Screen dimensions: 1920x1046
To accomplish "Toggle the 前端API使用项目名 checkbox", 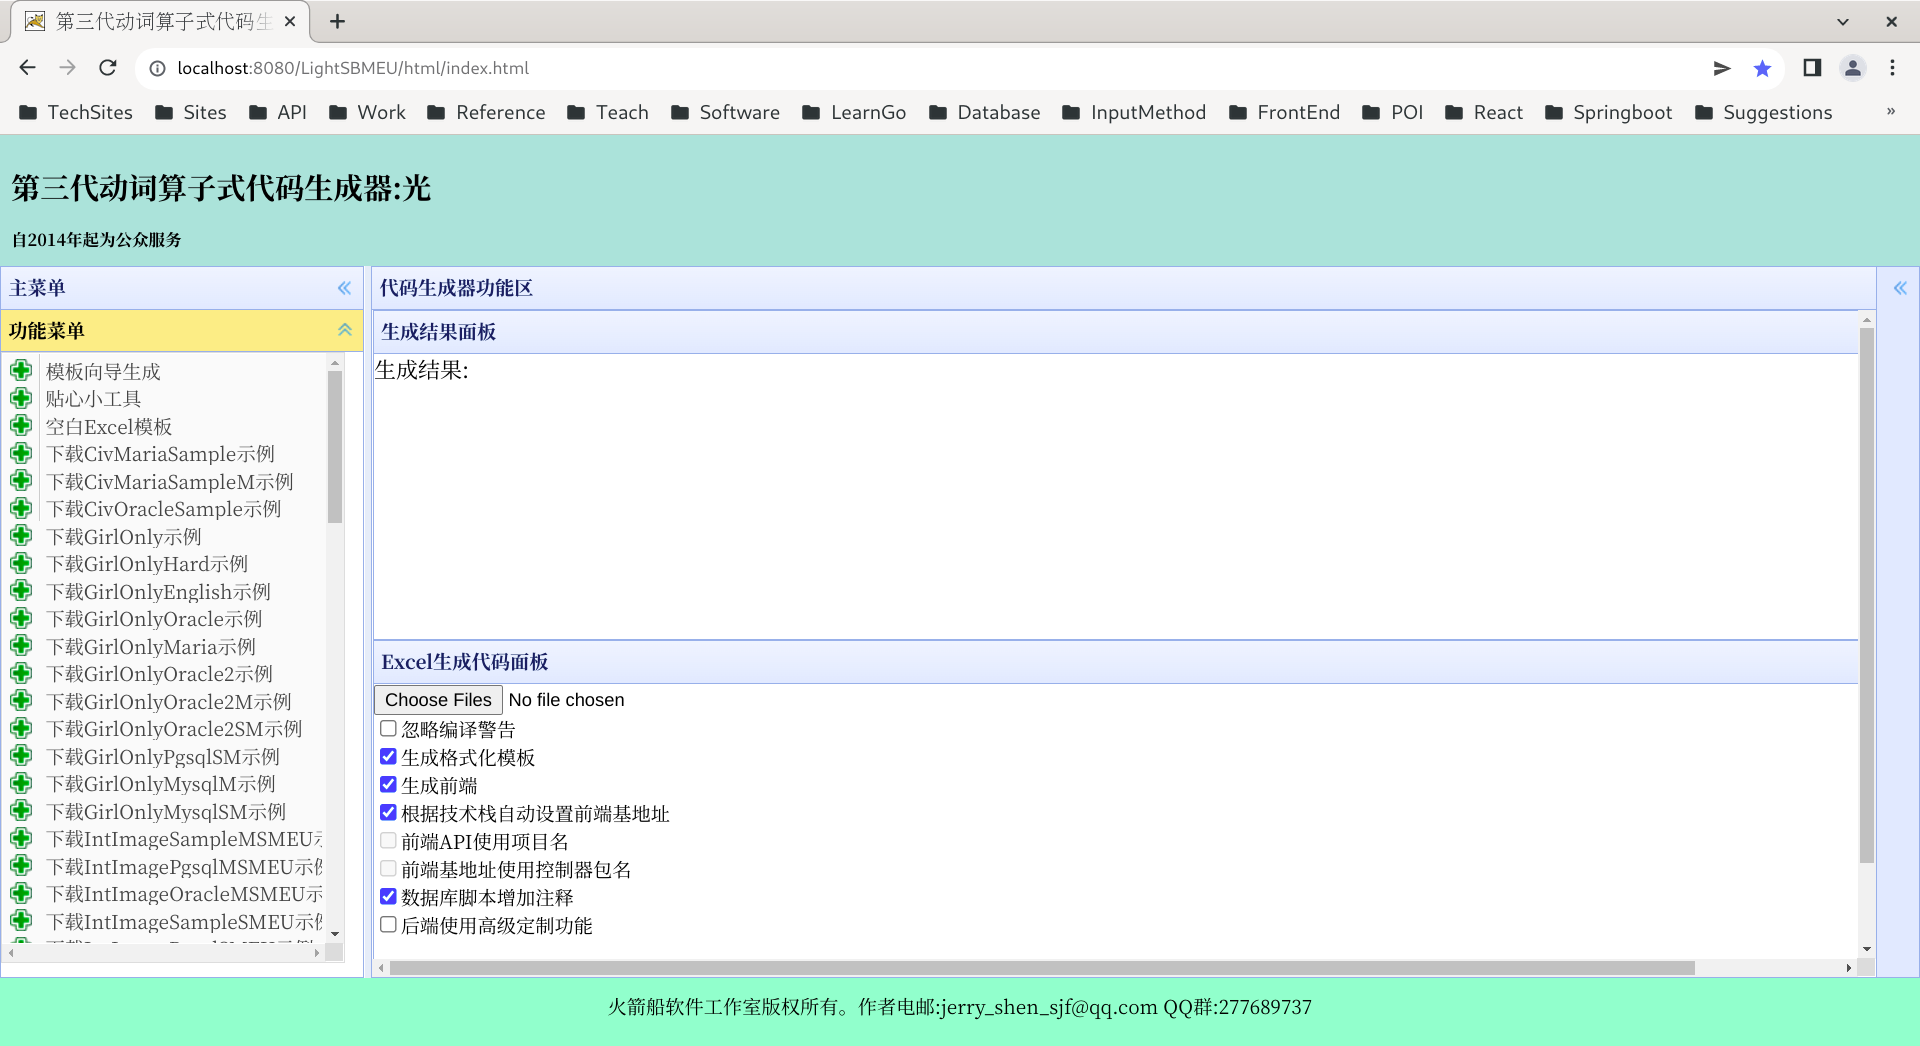I will (388, 840).
